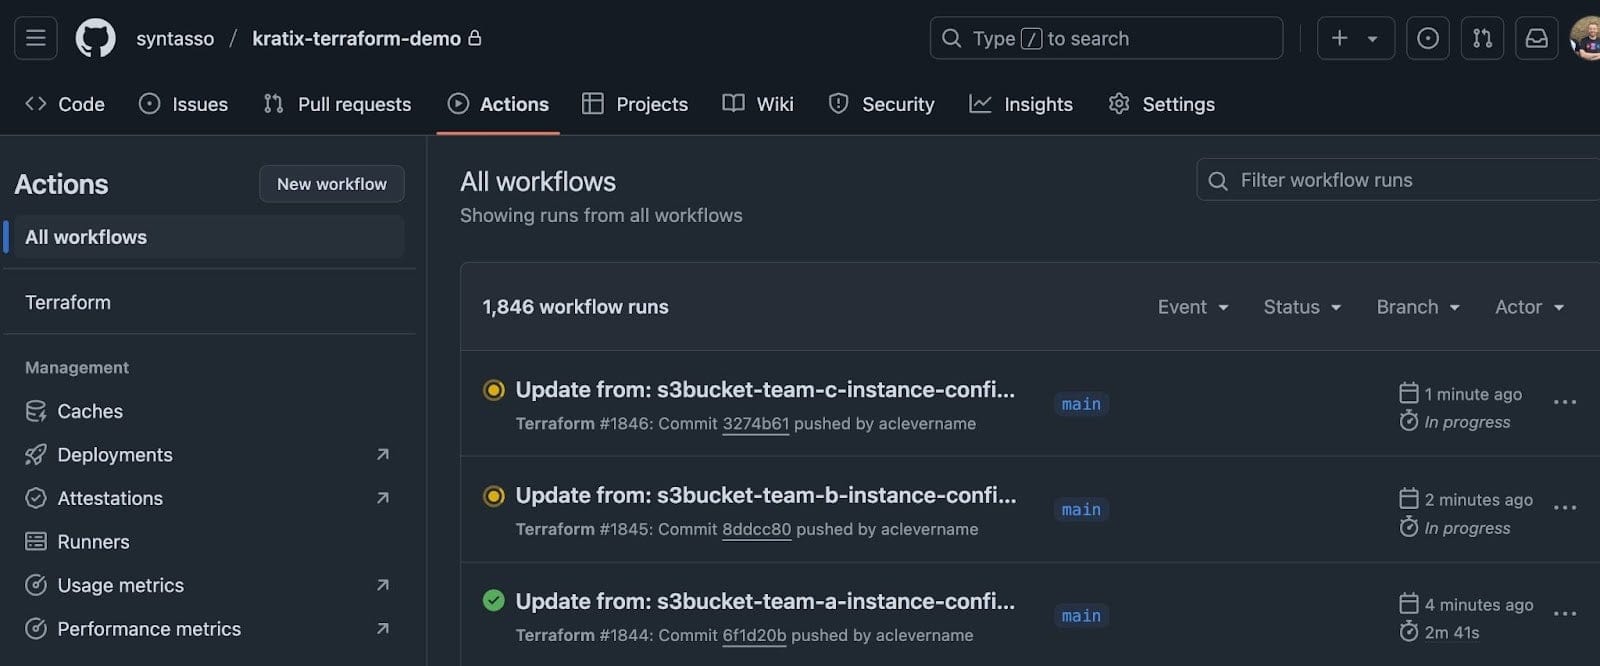Open commit 8ddcc80 link
The height and width of the screenshot is (666, 1600).
757,529
